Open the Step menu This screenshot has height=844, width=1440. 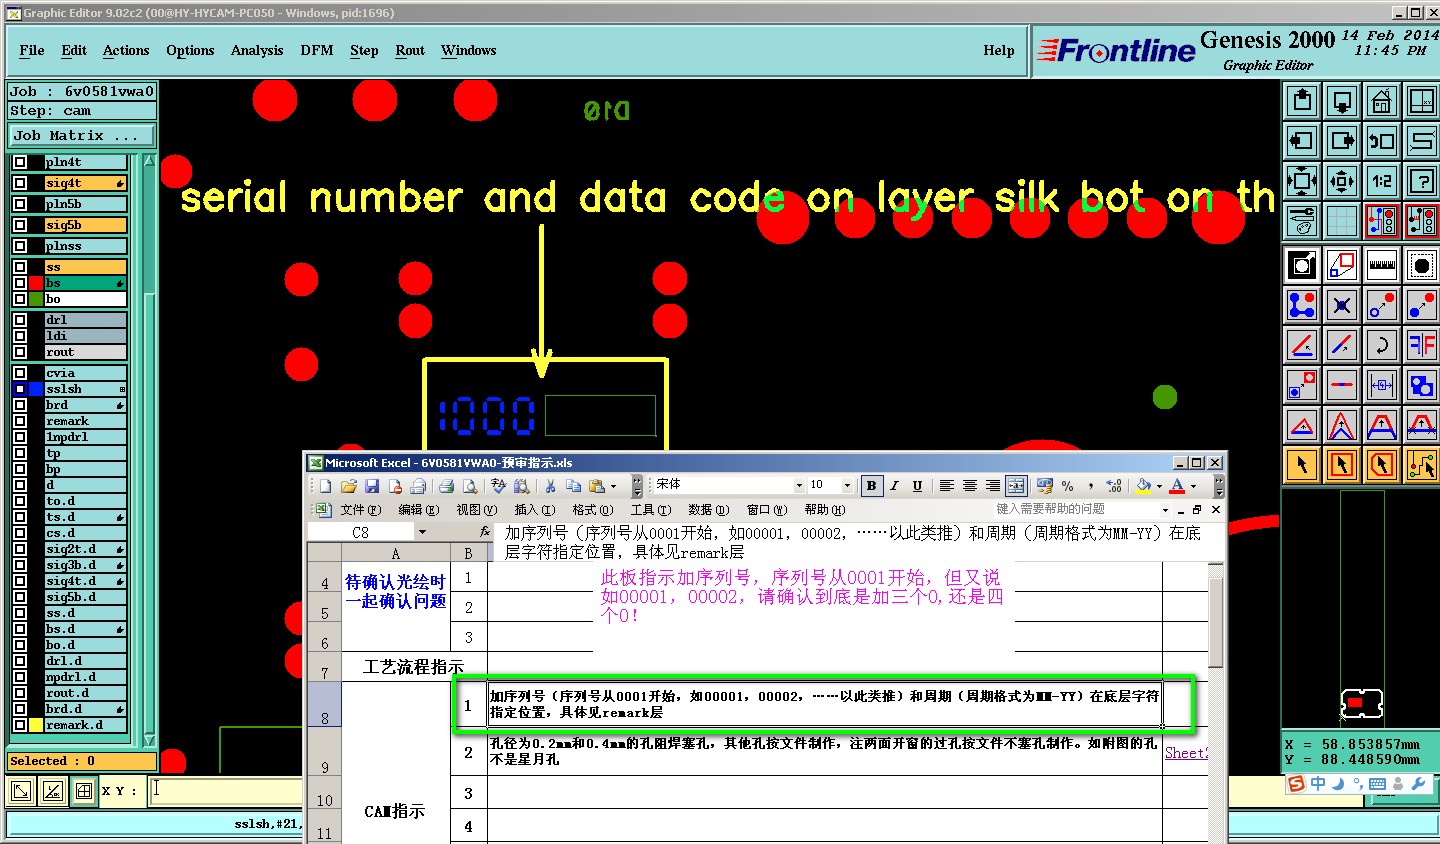click(364, 50)
